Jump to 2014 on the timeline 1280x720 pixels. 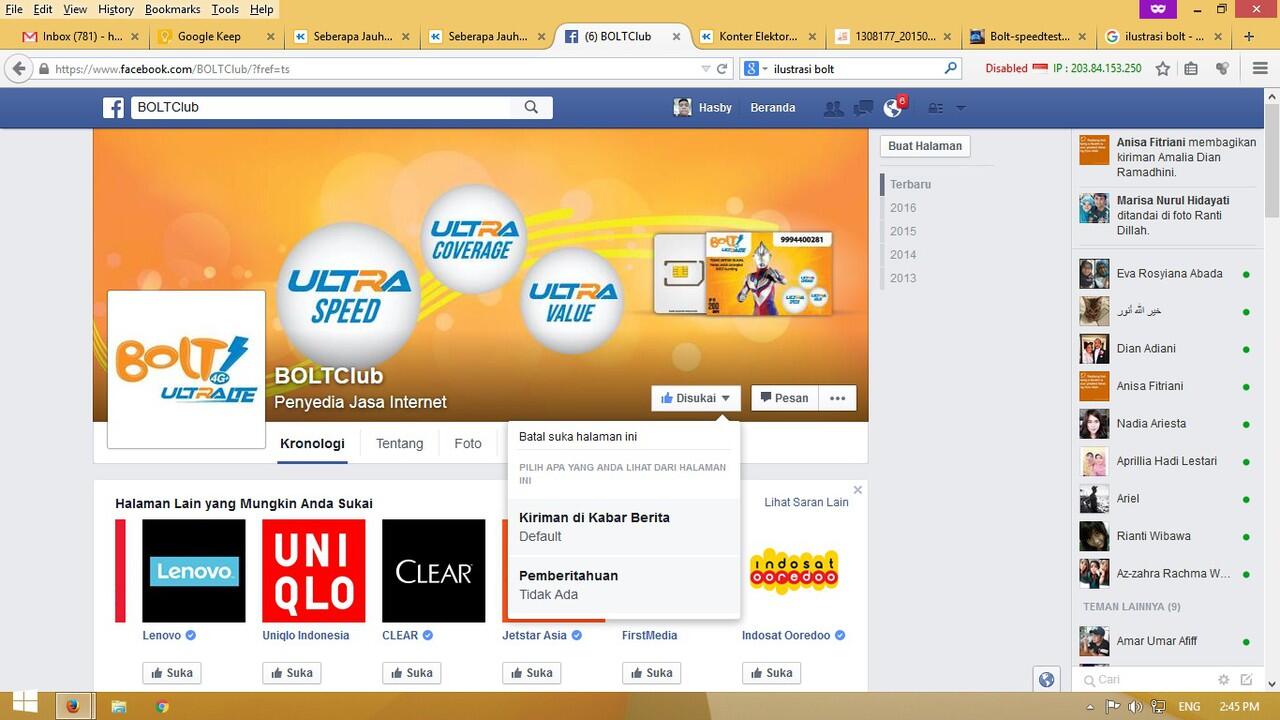coord(903,255)
